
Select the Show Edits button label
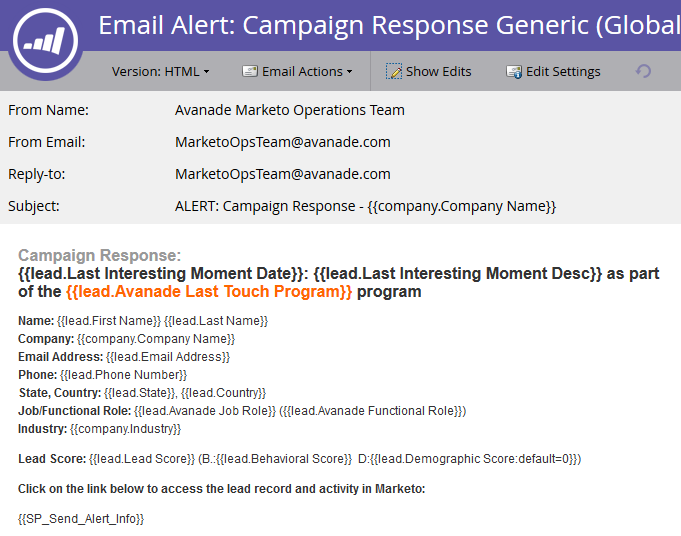439,71
